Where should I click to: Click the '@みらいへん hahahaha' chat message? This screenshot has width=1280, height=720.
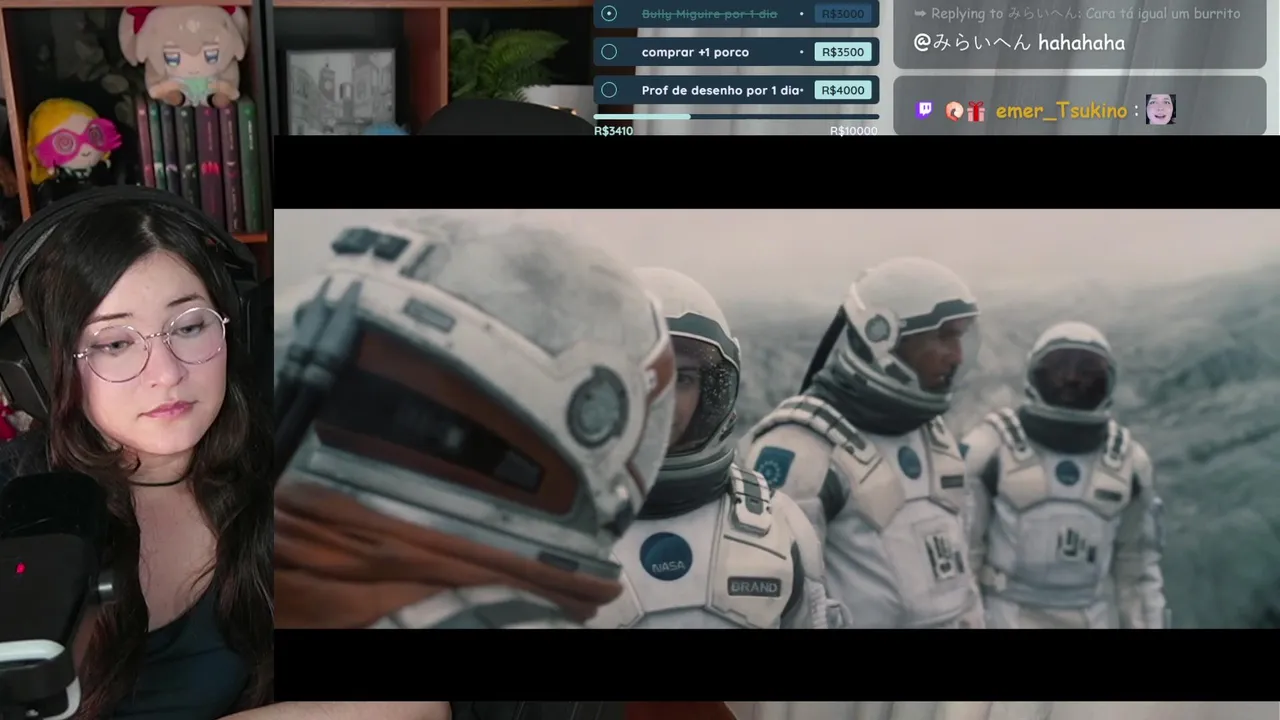click(x=1019, y=43)
